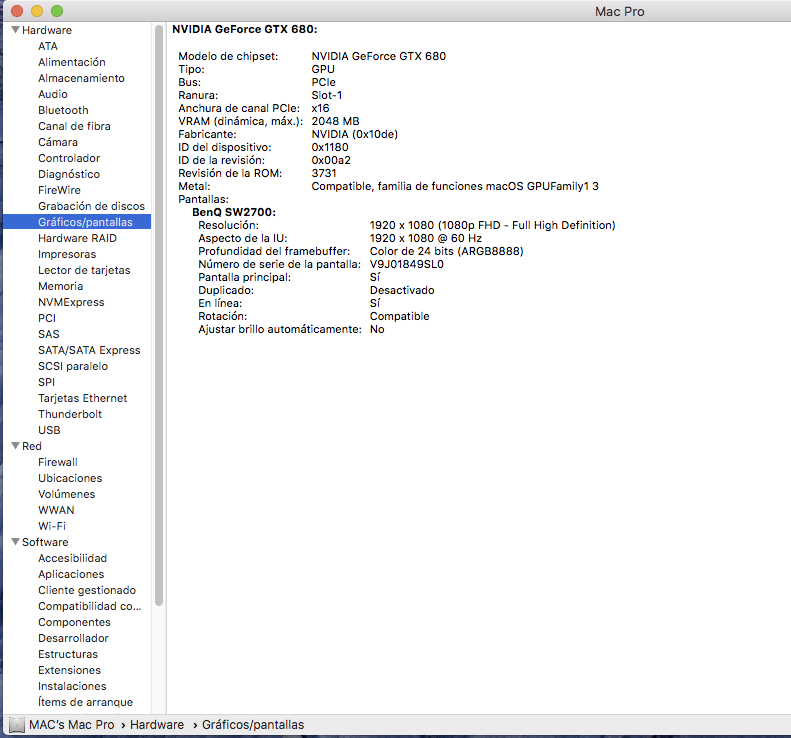Select the highlighted Gráficos/pantallas row

click(x=77, y=222)
